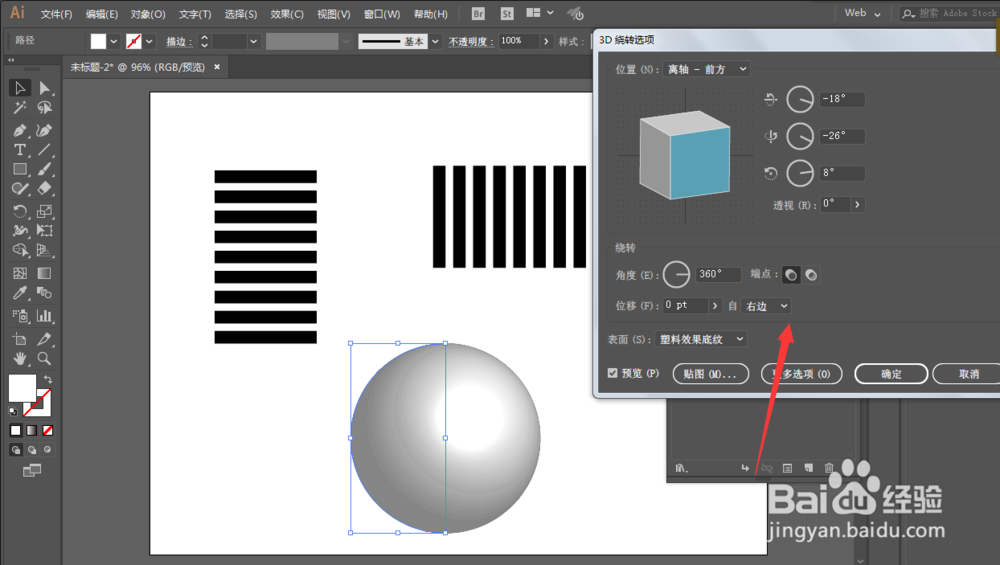
Task: Select the Selection tool arrow
Action: tap(20, 88)
